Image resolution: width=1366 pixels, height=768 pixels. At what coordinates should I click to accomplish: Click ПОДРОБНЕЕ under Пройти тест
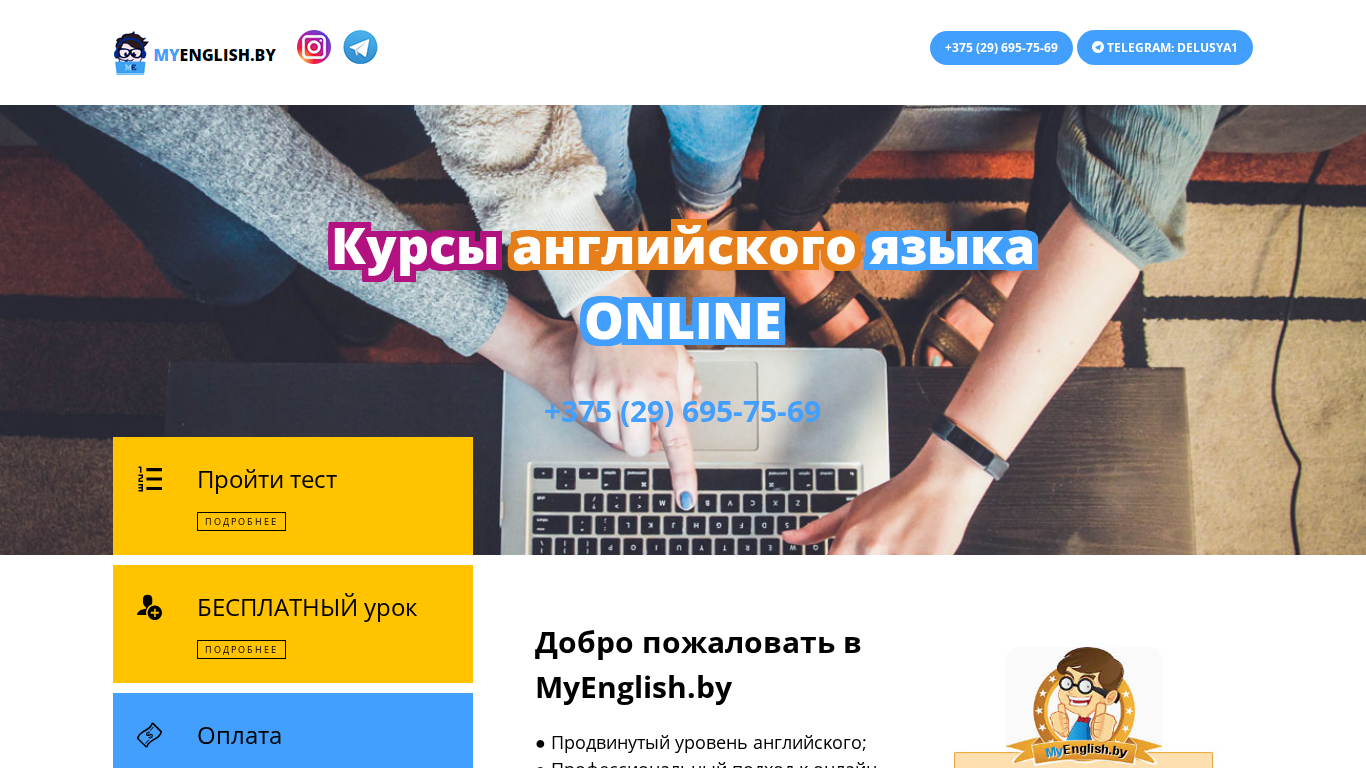[241, 522]
